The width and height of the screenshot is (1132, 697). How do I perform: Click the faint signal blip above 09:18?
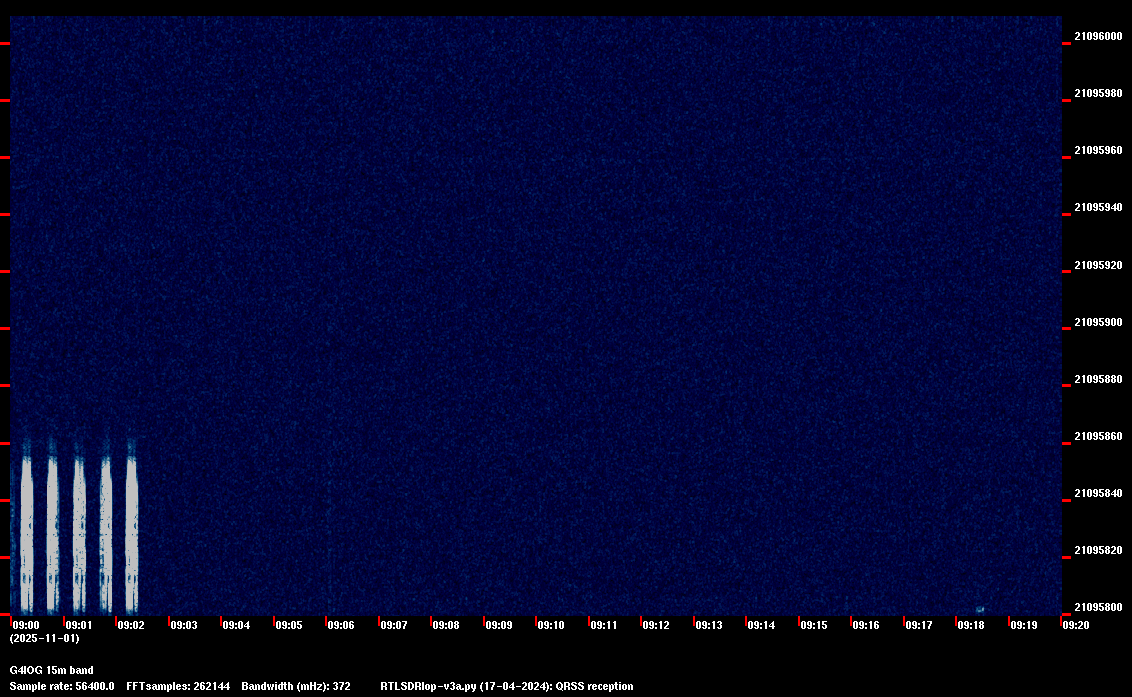(980, 610)
